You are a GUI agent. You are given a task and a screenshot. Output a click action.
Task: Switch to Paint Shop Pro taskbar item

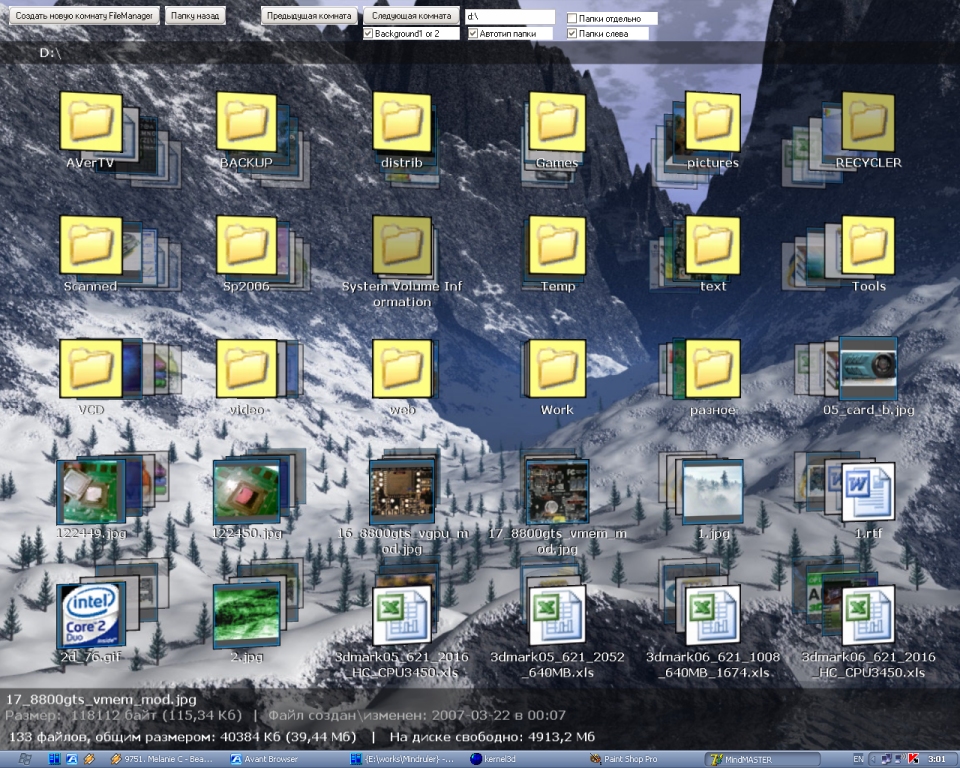[x=624, y=759]
